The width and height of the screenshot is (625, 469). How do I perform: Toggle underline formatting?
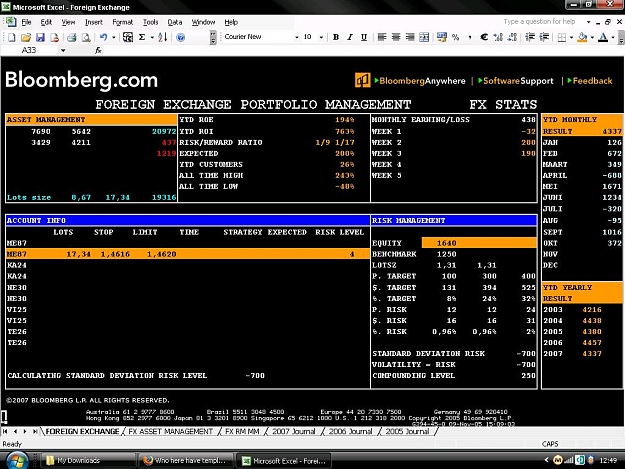pyautogui.click(x=364, y=37)
